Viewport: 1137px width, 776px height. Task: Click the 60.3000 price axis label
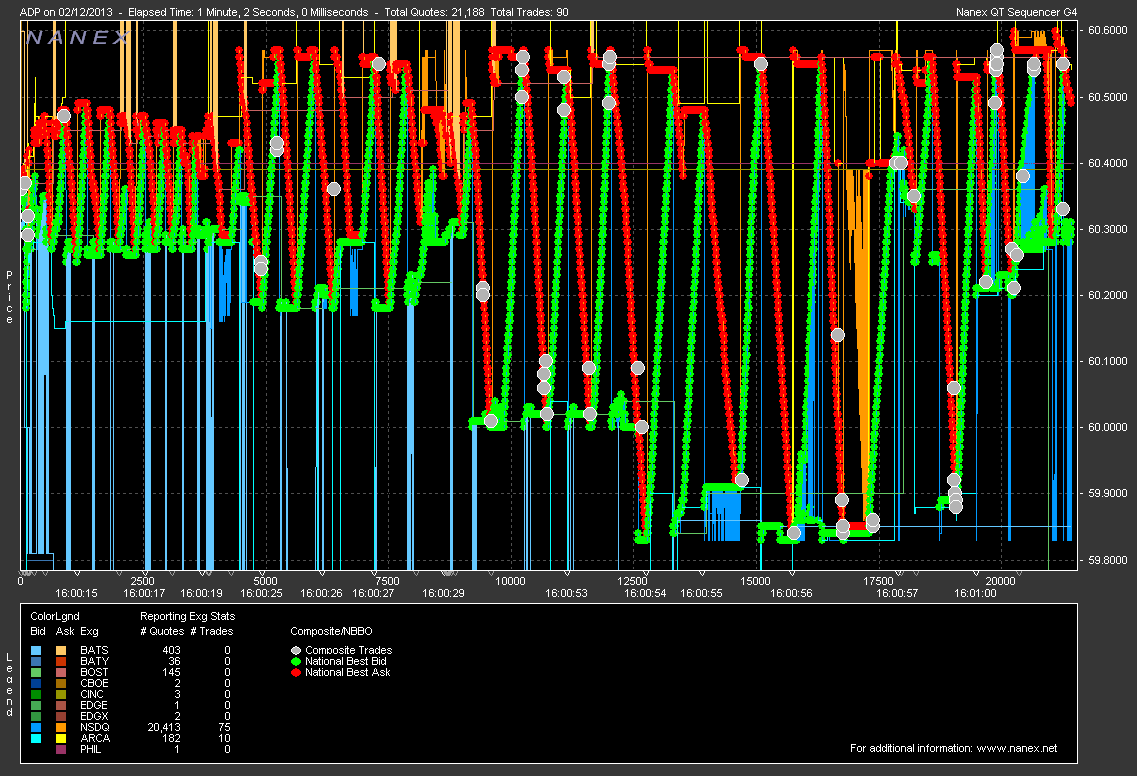click(x=1107, y=229)
